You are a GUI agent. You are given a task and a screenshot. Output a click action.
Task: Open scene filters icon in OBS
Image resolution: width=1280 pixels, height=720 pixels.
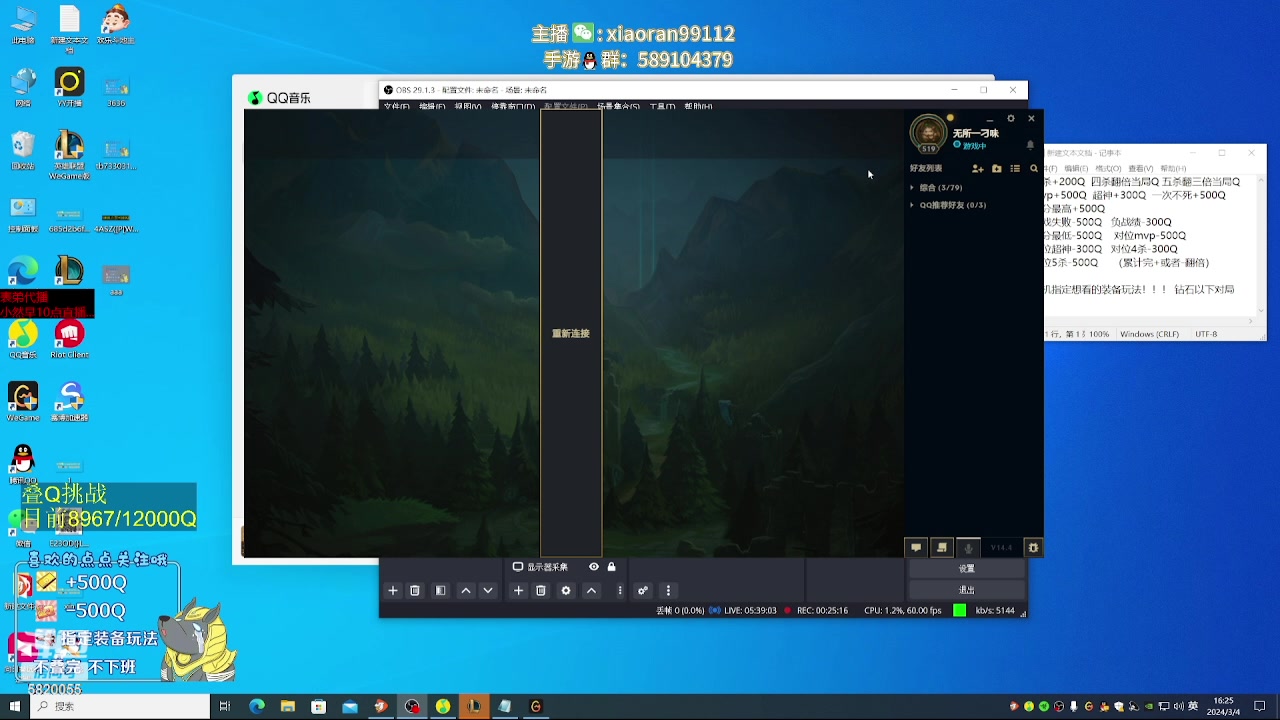[440, 591]
